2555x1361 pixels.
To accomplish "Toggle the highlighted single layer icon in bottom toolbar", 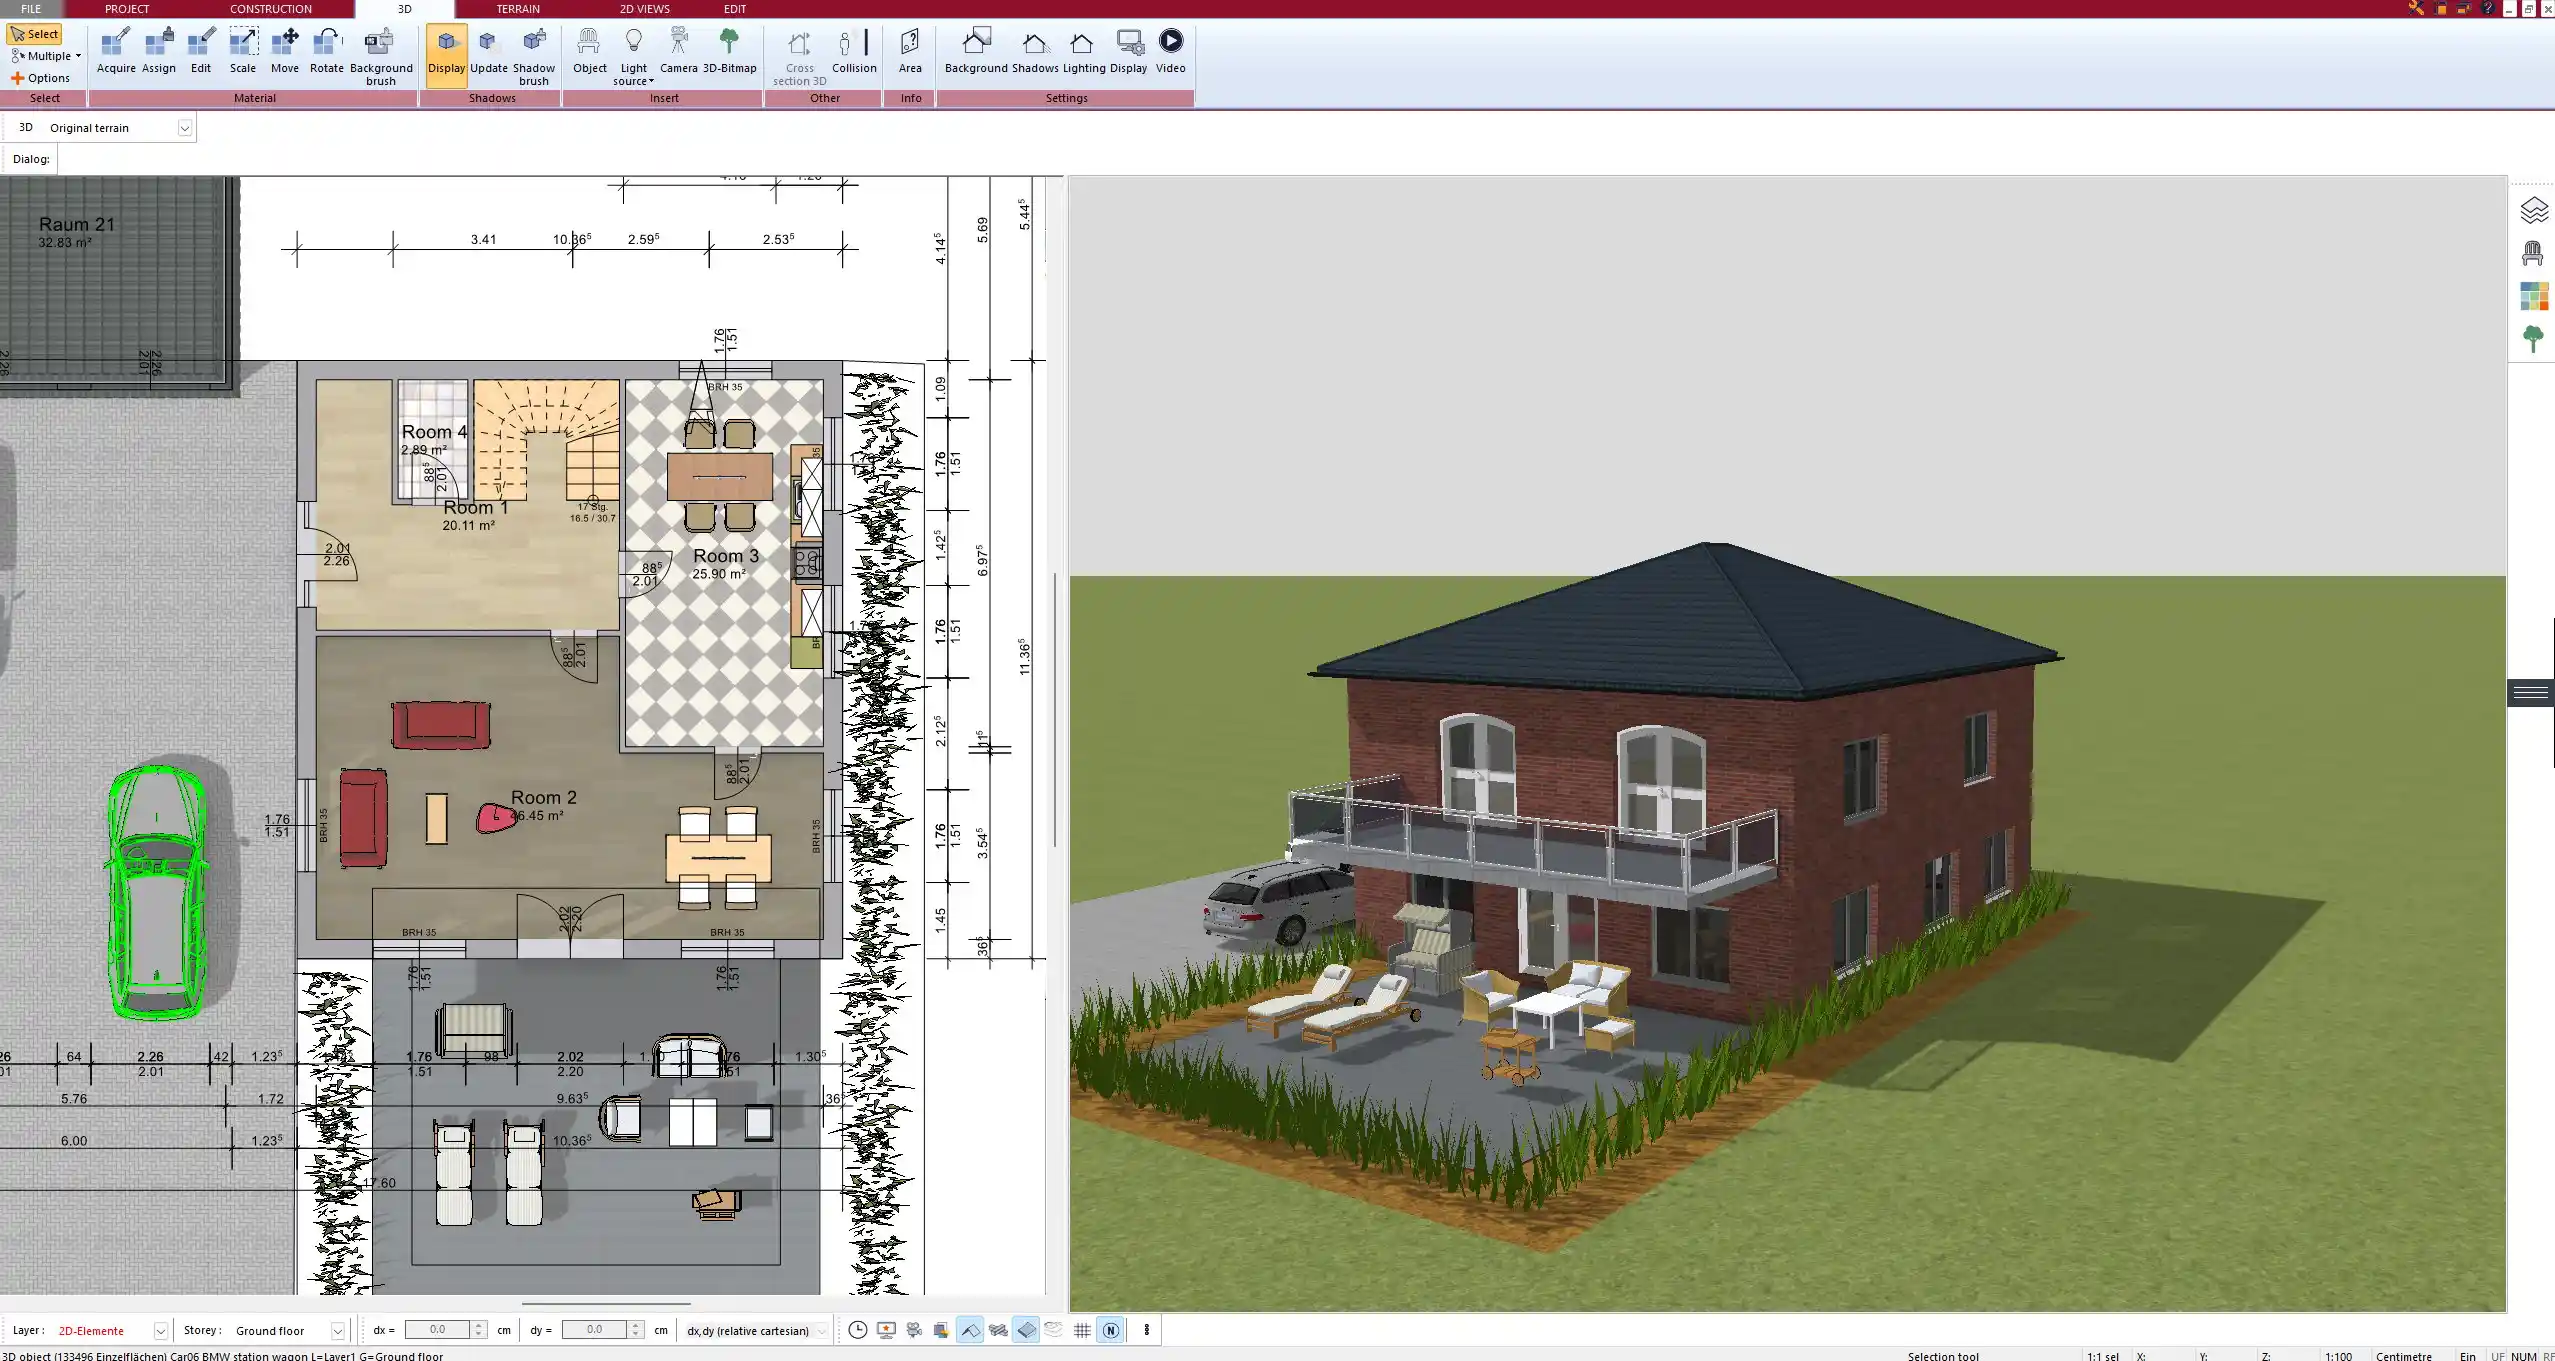I will pos(1026,1330).
